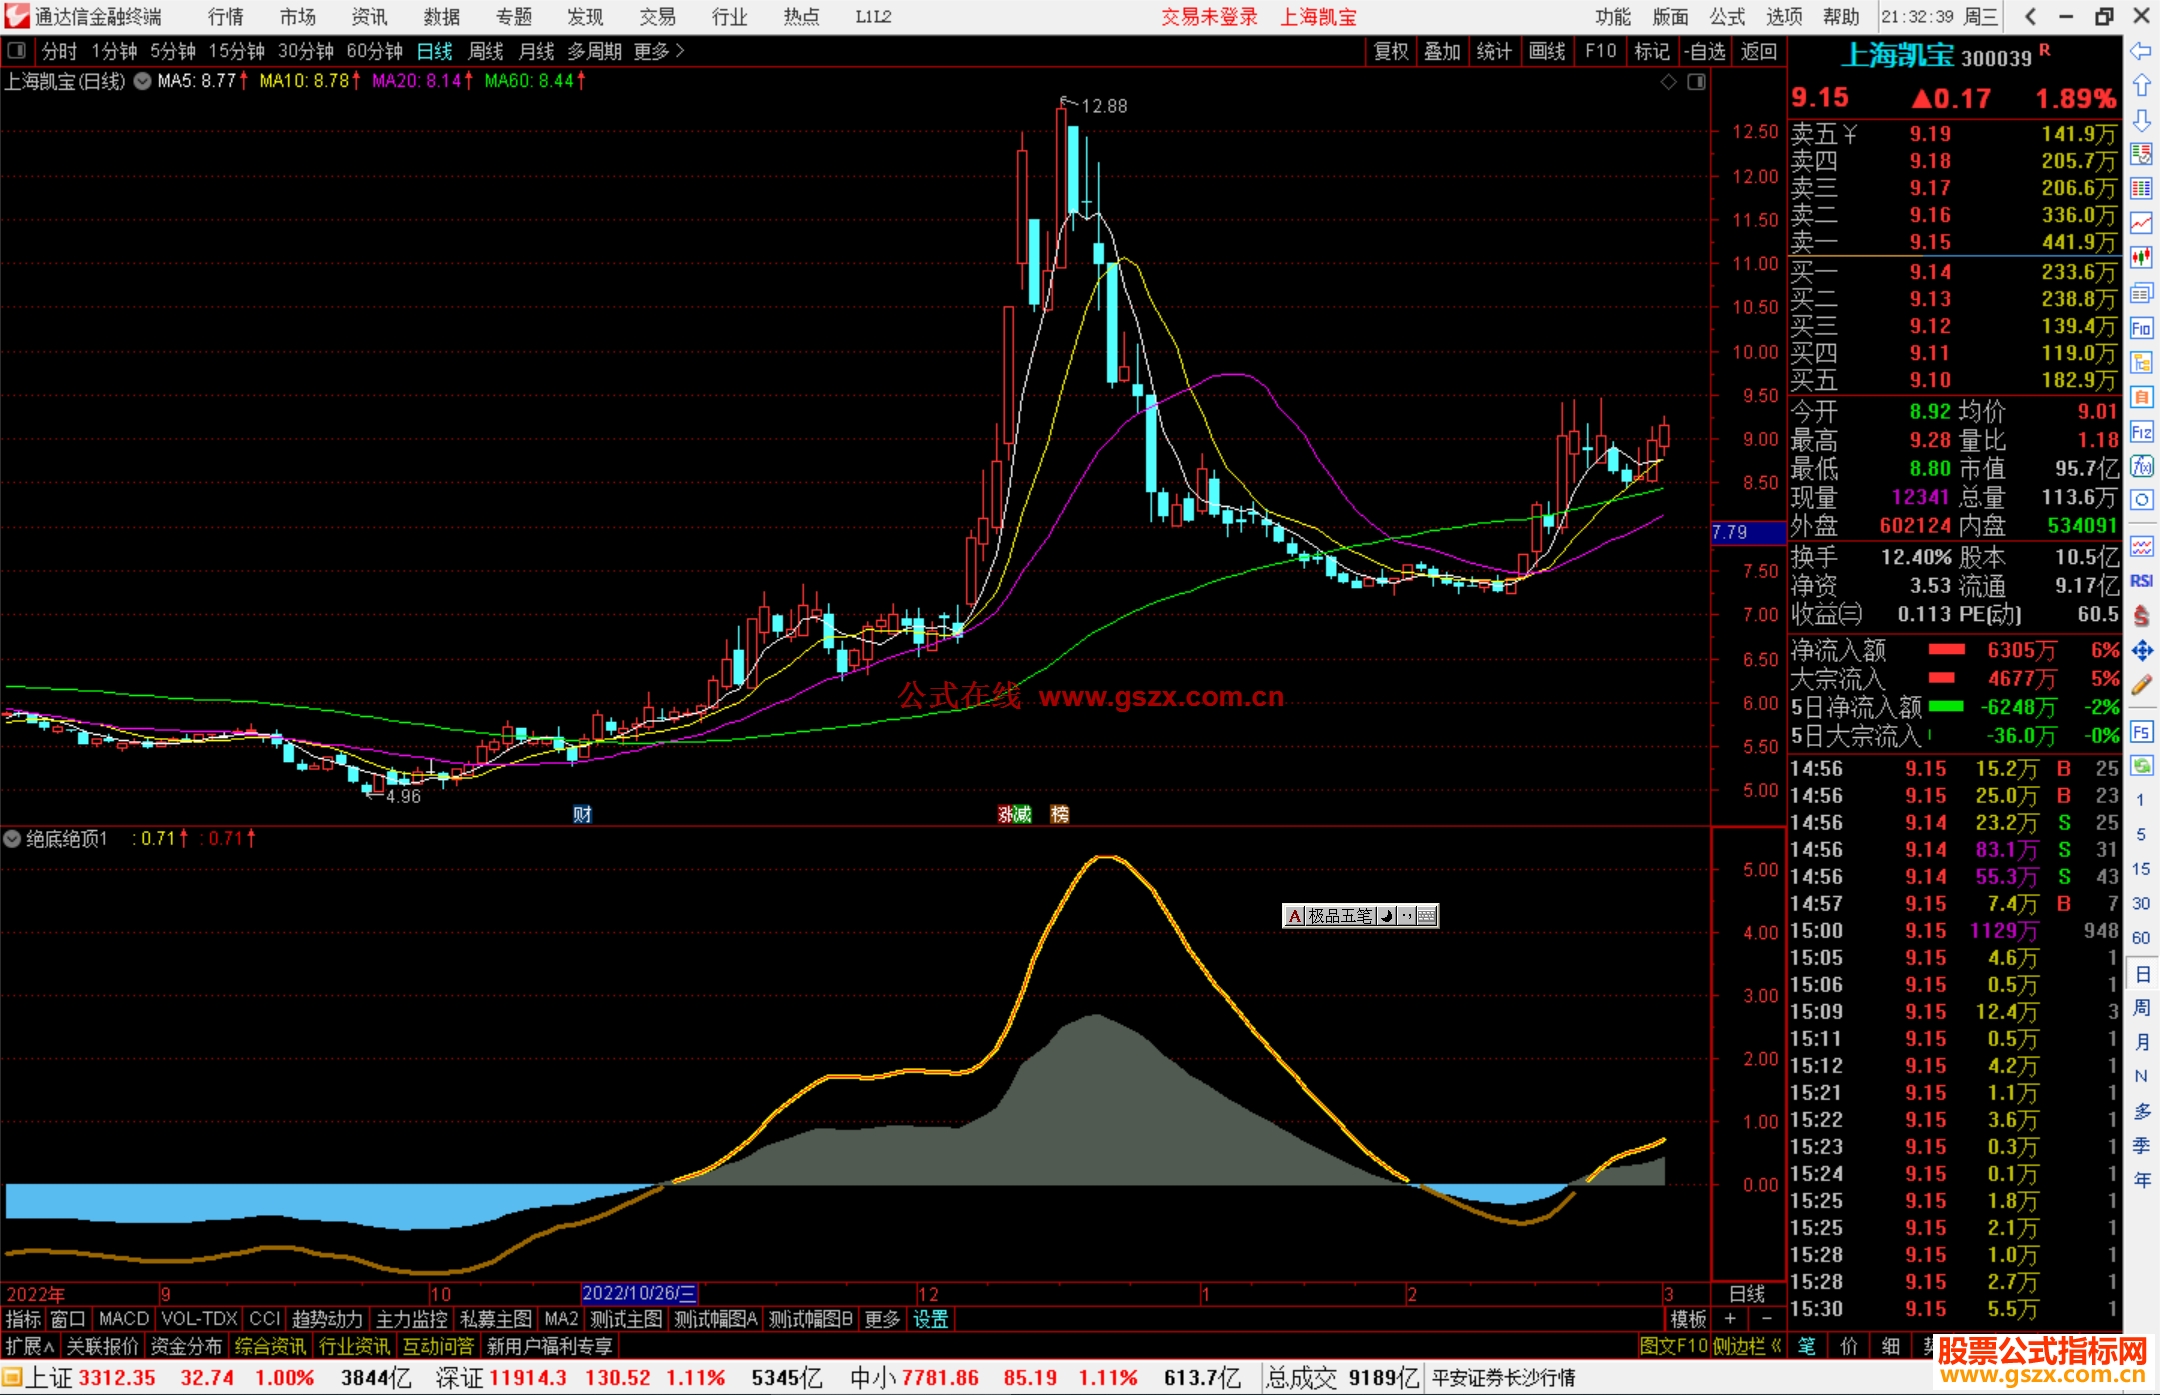The image size is (2160, 1395).
Task: Click the candlestick chart sidebar icon
Action: (2141, 258)
